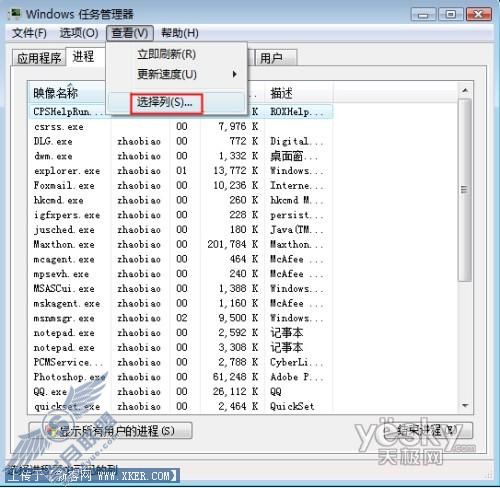Image resolution: width=500 pixels, height=488 pixels.
Task: Click the 26,112 K memory value
Action: 236,391
